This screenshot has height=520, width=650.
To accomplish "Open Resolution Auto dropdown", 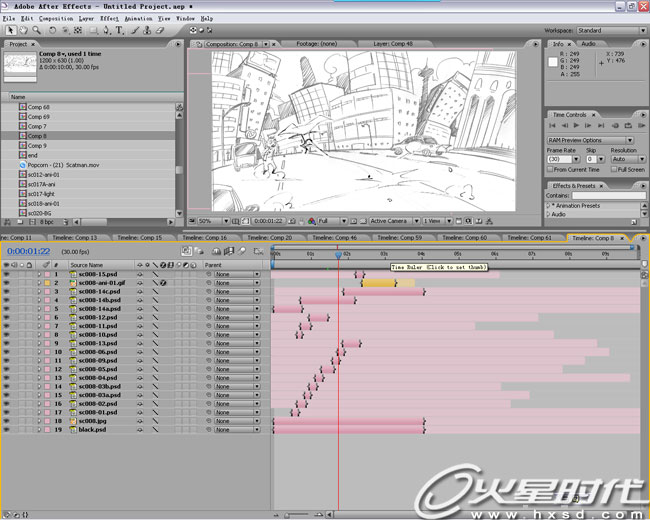I will coord(628,159).
